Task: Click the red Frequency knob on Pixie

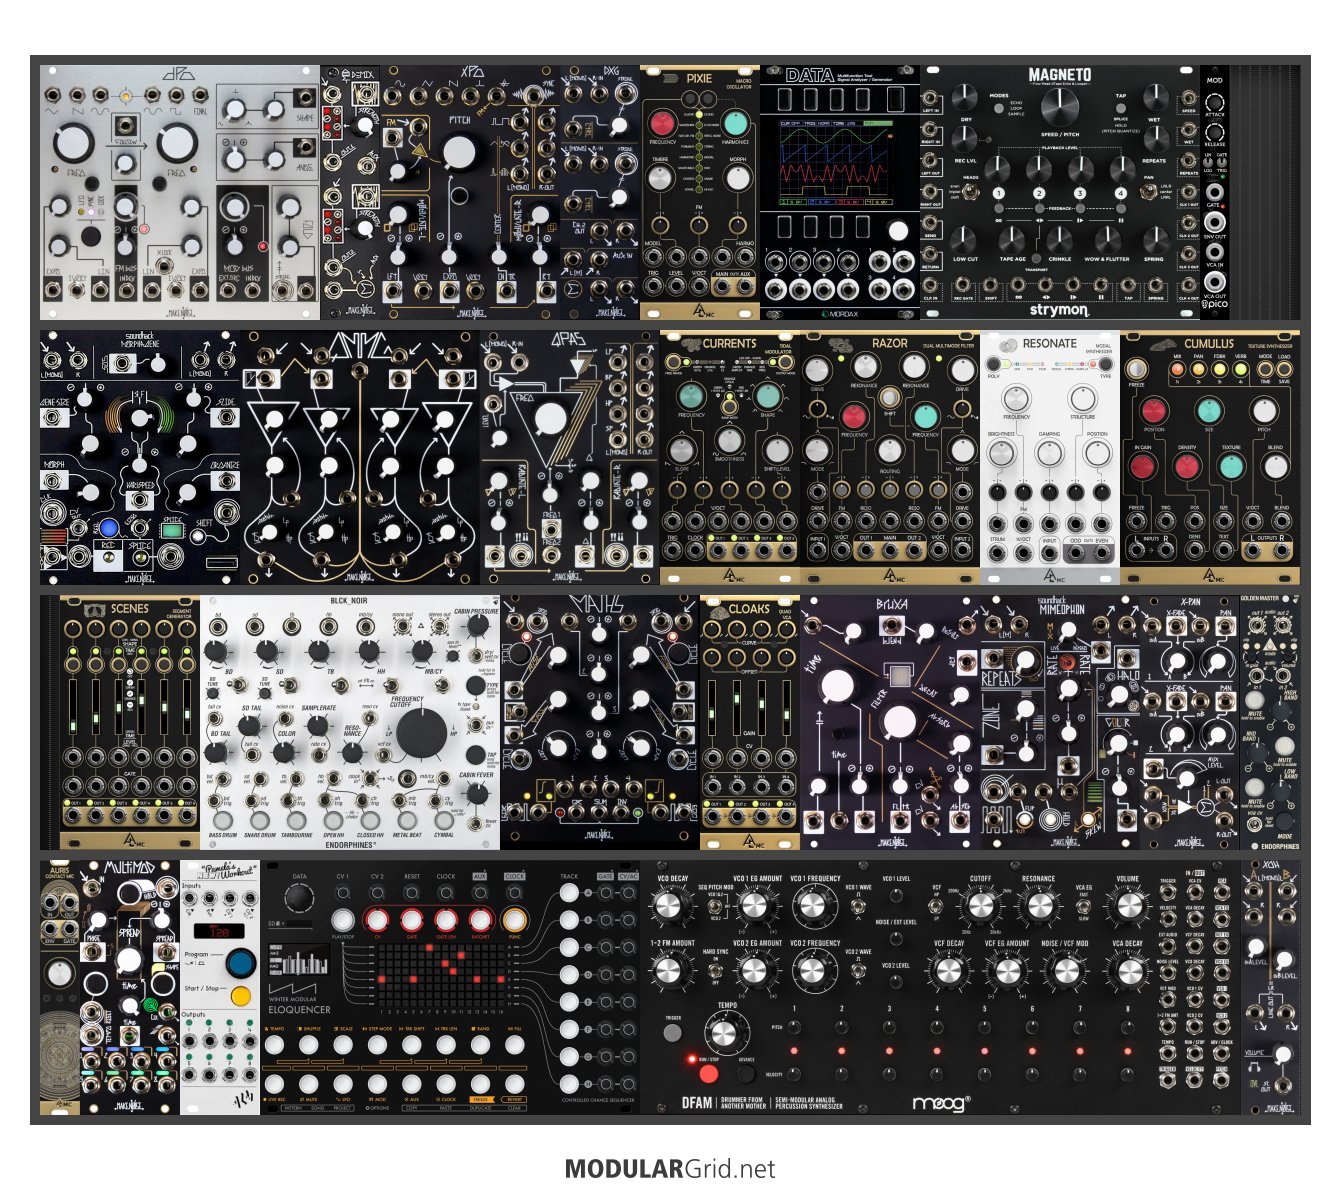Action: tap(662, 124)
